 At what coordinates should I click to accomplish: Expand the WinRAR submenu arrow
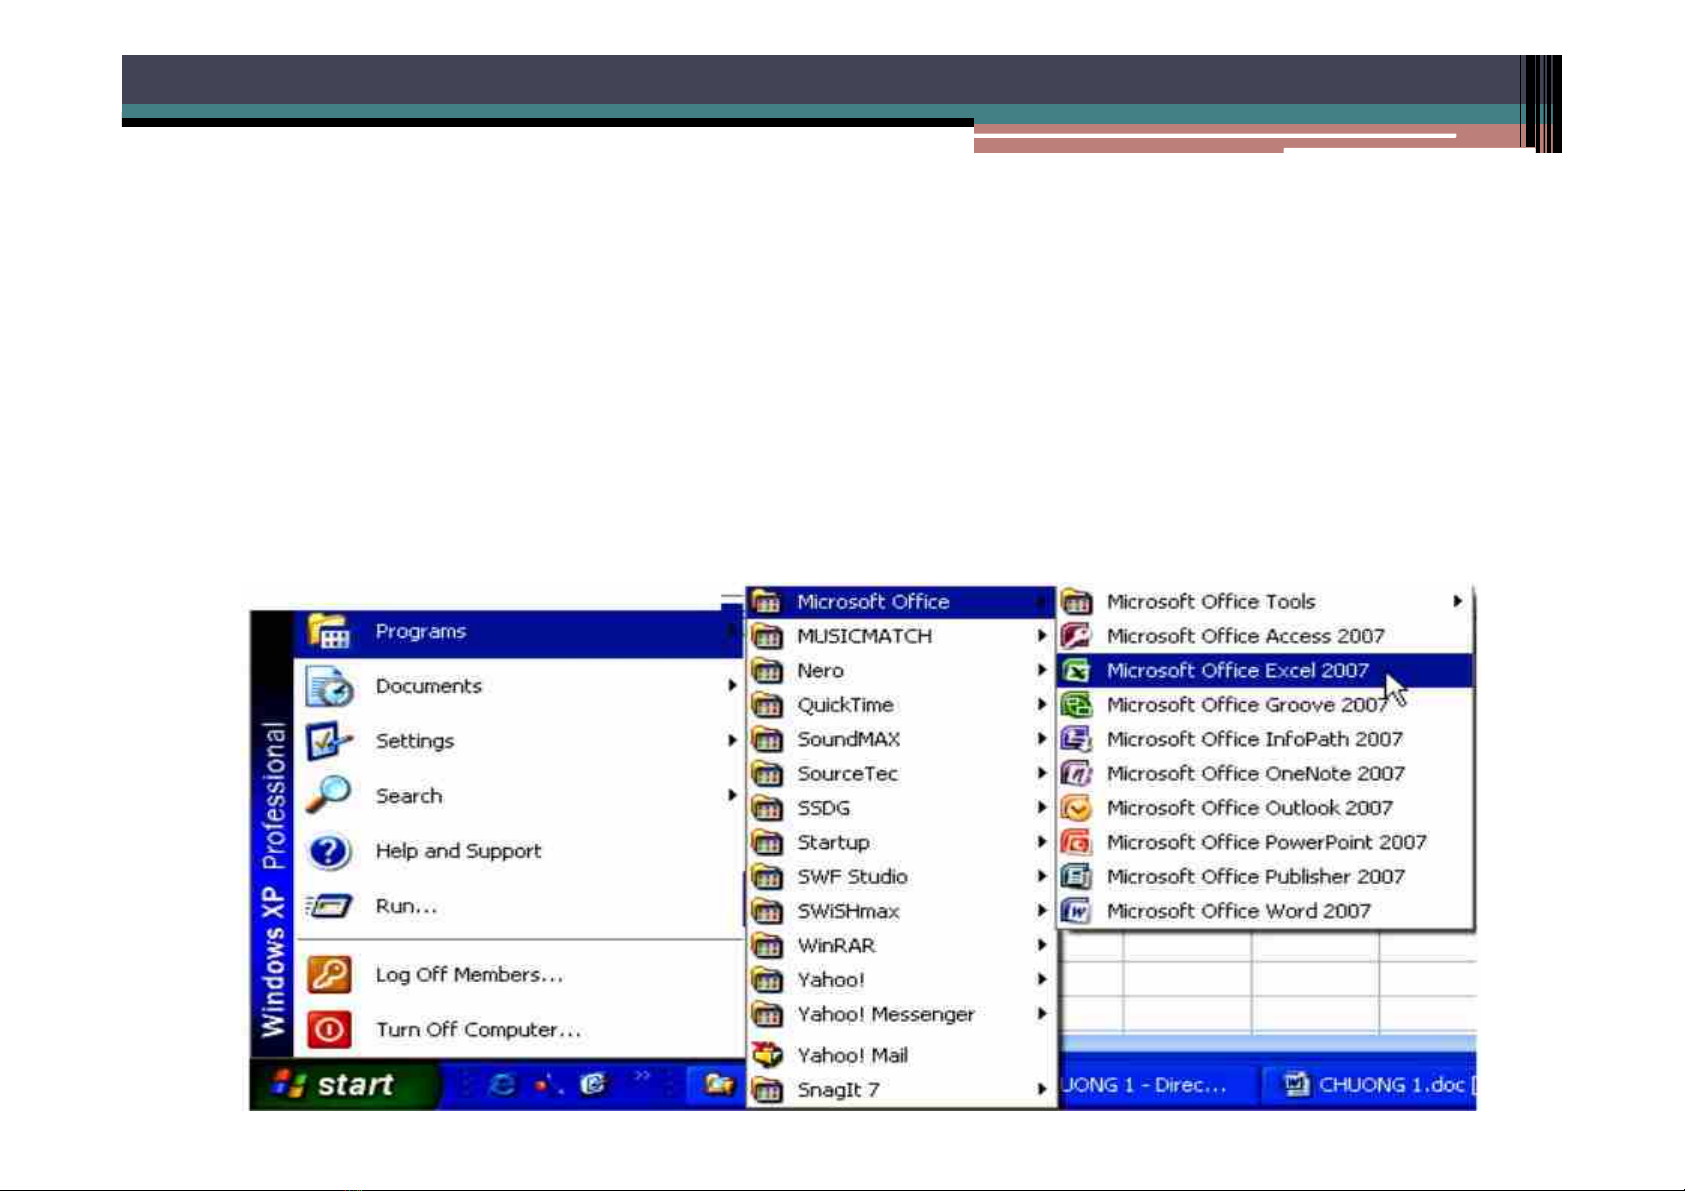coord(1041,945)
